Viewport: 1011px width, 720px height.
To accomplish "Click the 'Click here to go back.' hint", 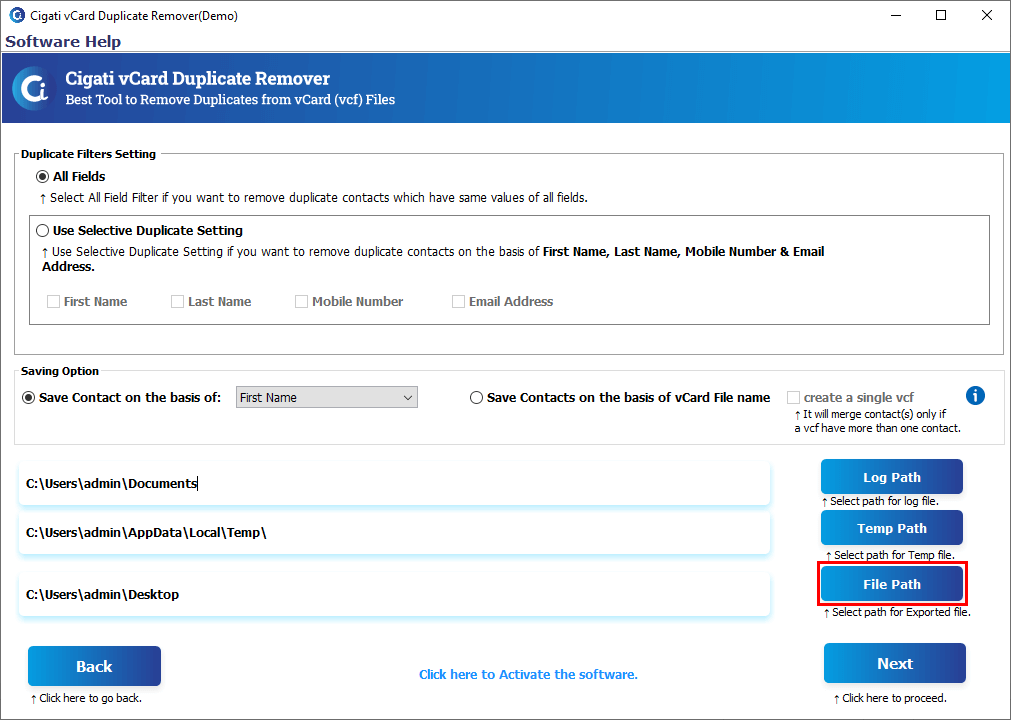I will (86, 698).
